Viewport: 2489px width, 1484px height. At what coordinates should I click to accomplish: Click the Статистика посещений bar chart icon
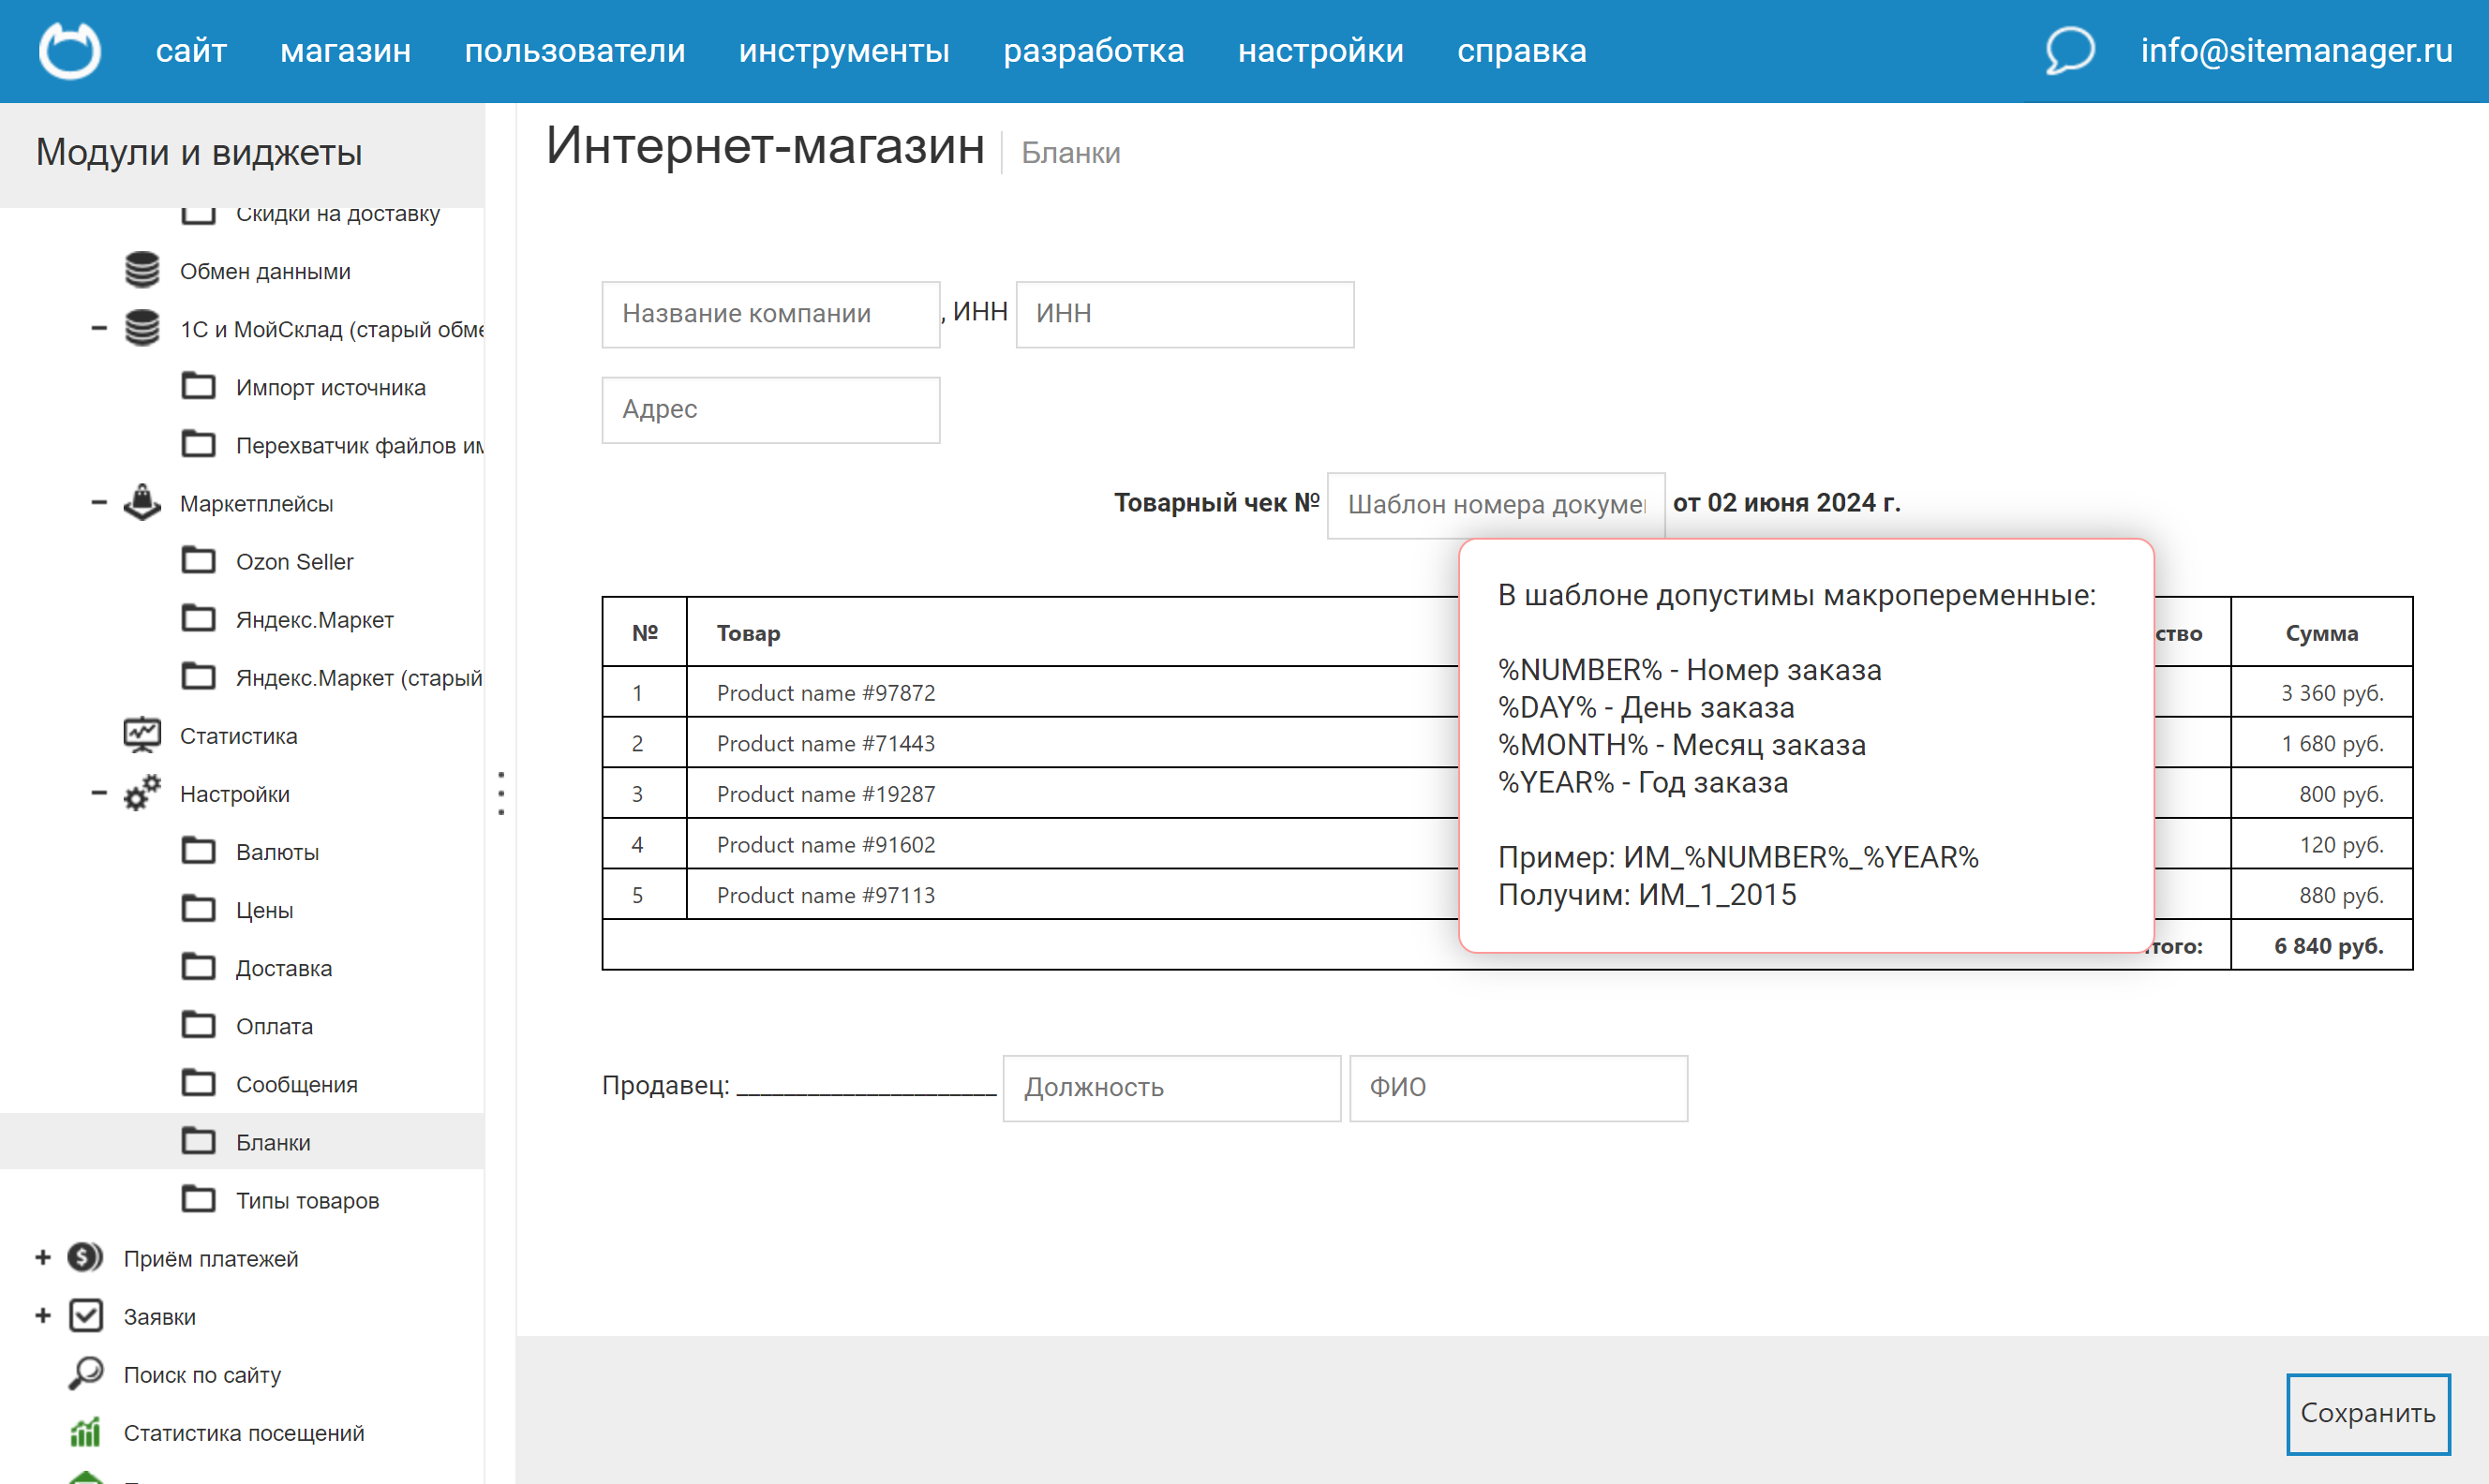point(86,1432)
